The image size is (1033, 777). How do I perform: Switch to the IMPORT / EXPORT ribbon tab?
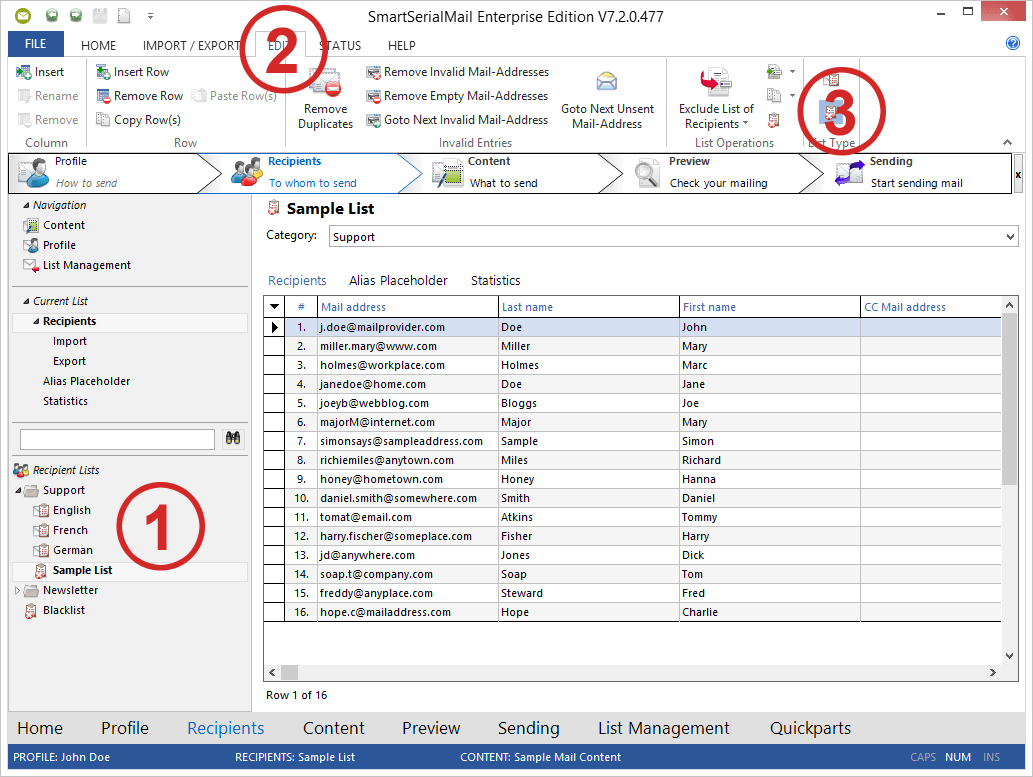(191, 45)
